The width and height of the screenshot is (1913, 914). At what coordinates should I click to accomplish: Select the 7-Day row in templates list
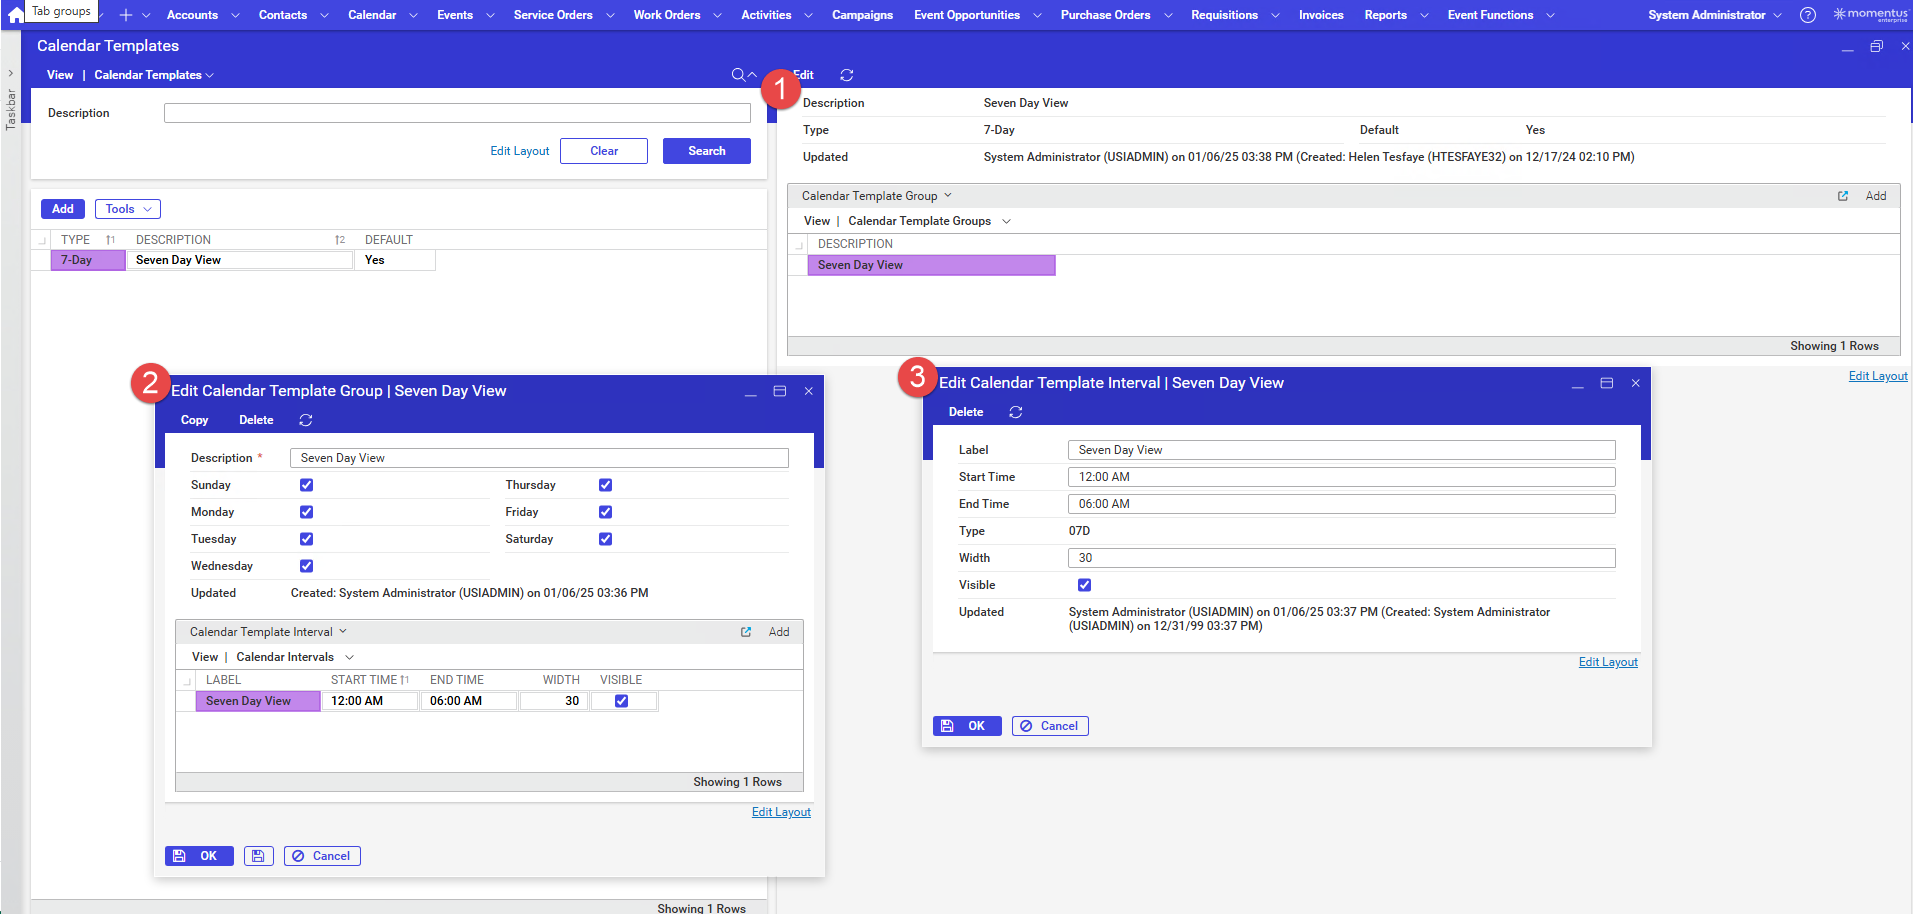coord(88,260)
